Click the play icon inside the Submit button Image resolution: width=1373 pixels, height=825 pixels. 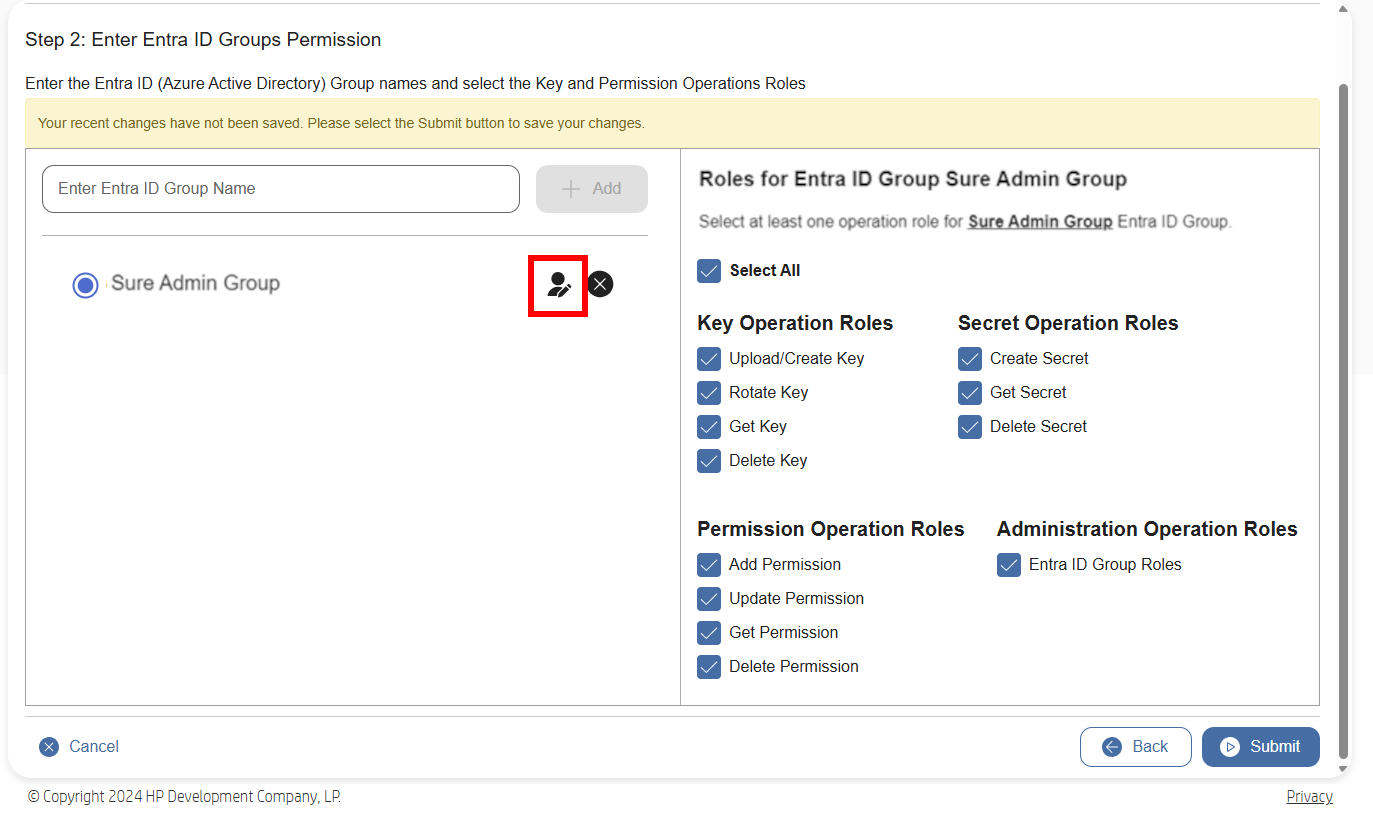(1230, 746)
